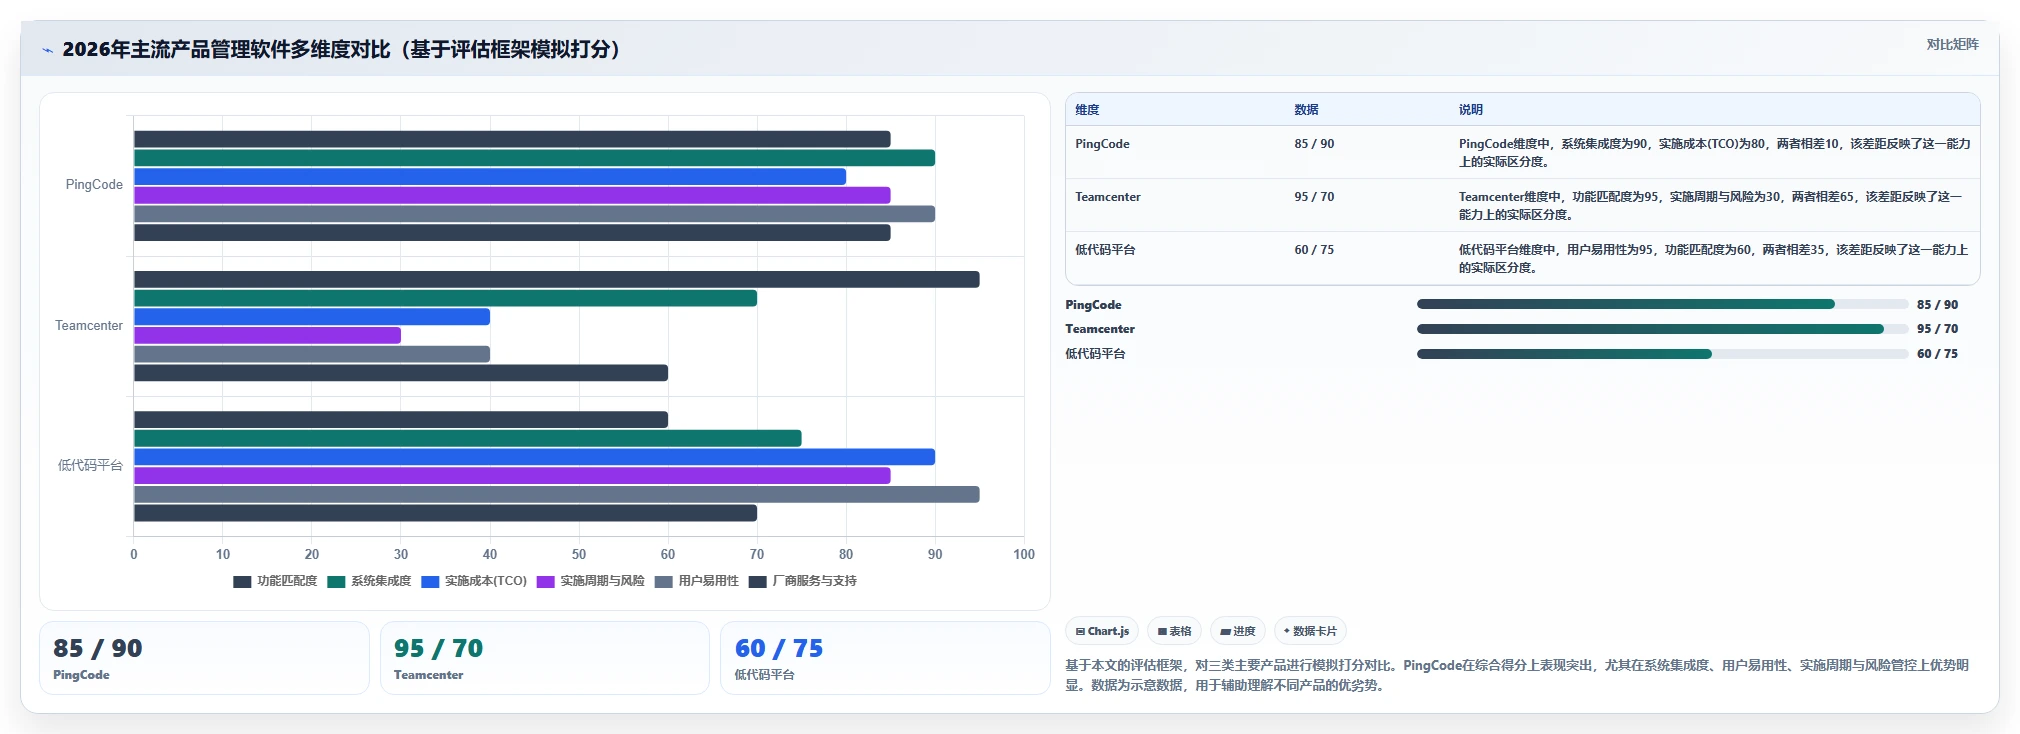Hide the 实施成本(TCO) legend series
The height and width of the screenshot is (734, 2020).
point(474,581)
